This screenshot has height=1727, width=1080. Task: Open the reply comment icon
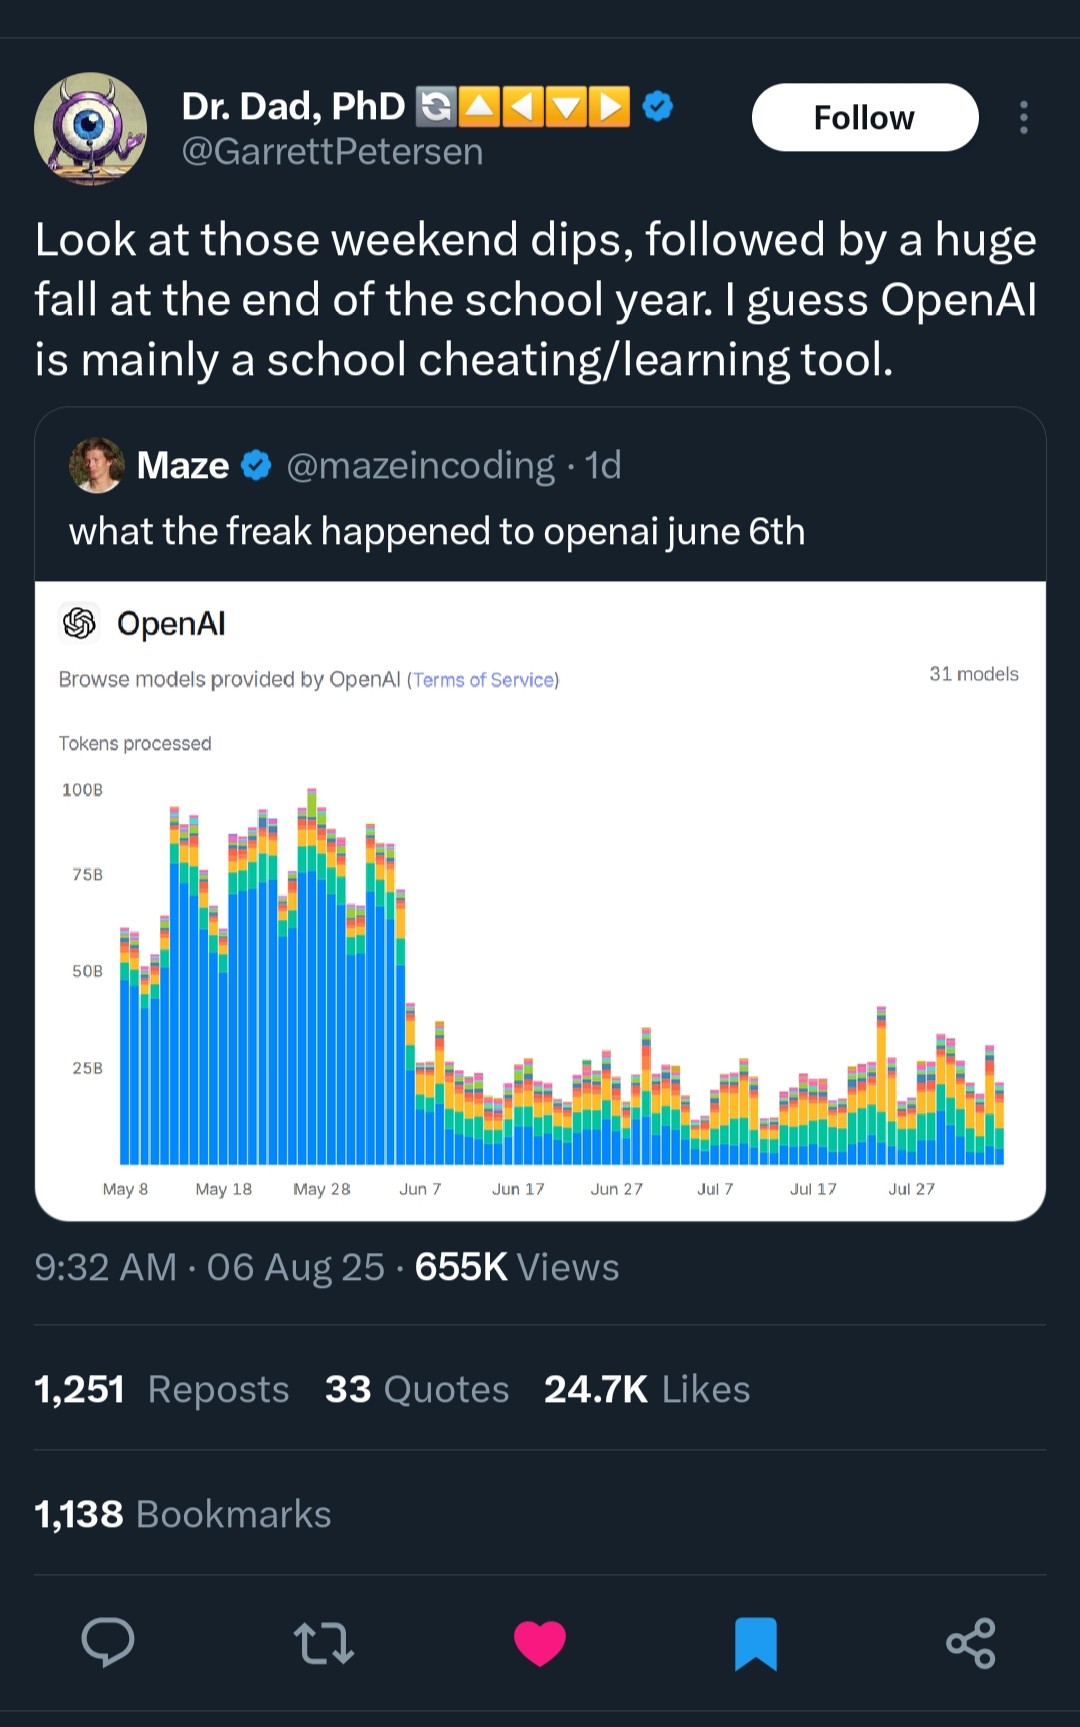coord(108,1642)
